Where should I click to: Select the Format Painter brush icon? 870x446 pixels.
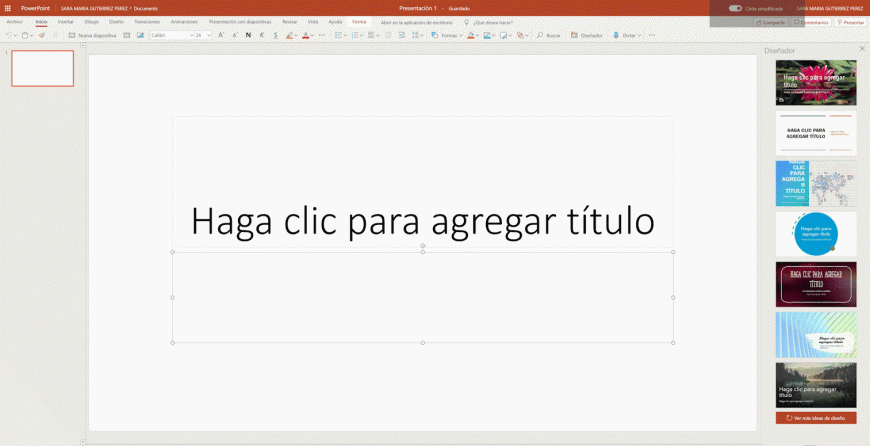41,36
